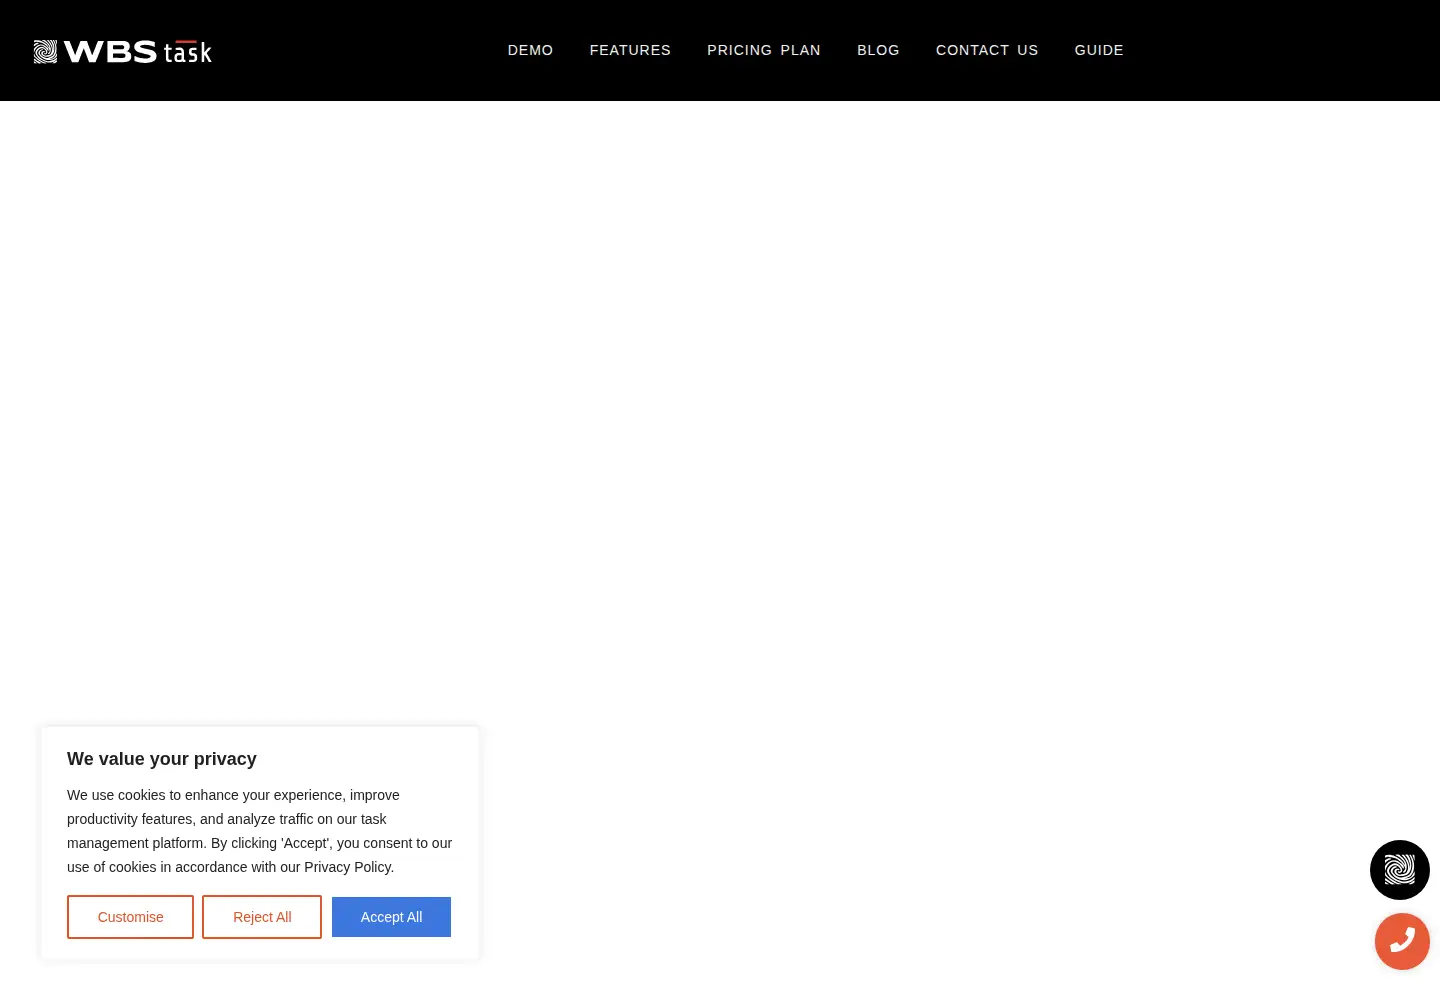Open the Guide menu link
The image size is (1440, 1000).
click(1099, 50)
